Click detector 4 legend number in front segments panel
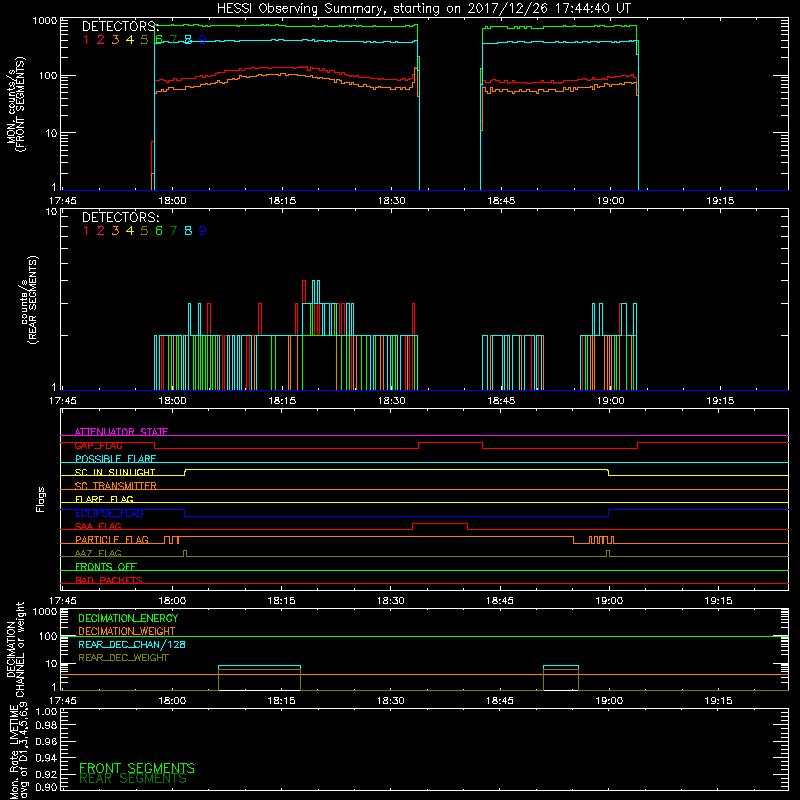The height and width of the screenshot is (800, 800). (x=130, y=40)
